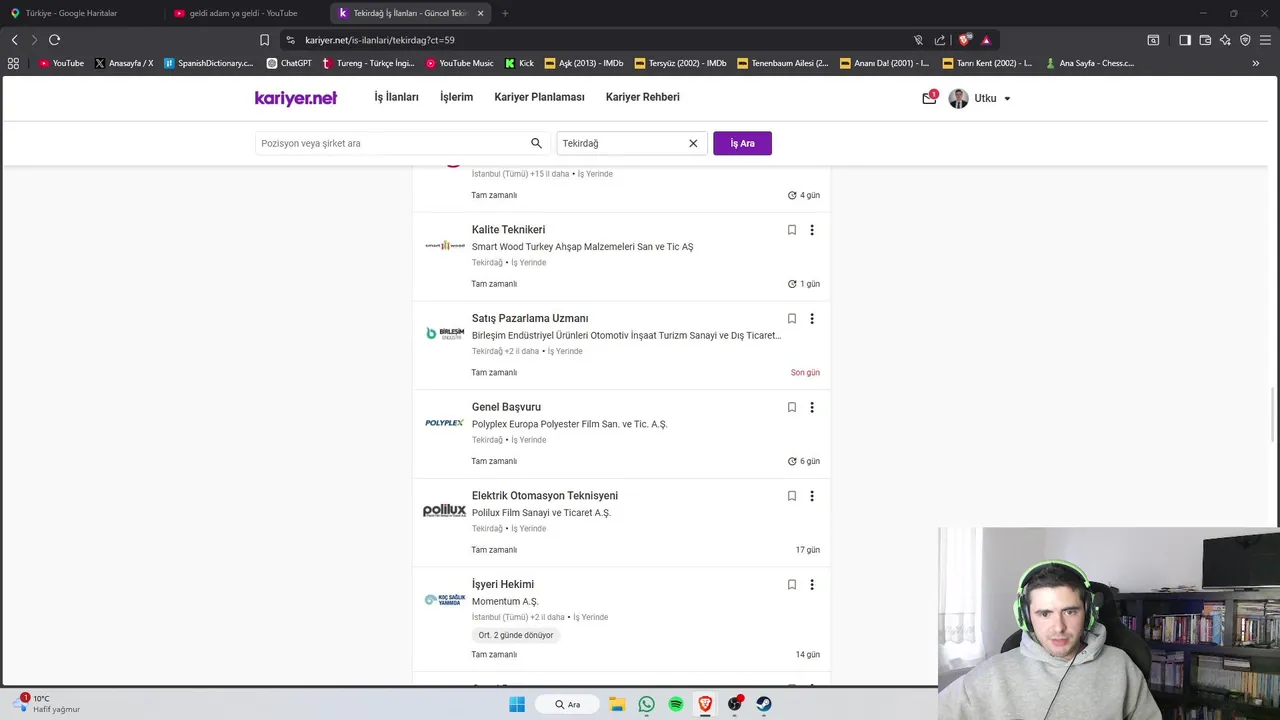Focus the position or company search field
Image resolution: width=1280 pixels, height=720 pixels.
click(402, 143)
